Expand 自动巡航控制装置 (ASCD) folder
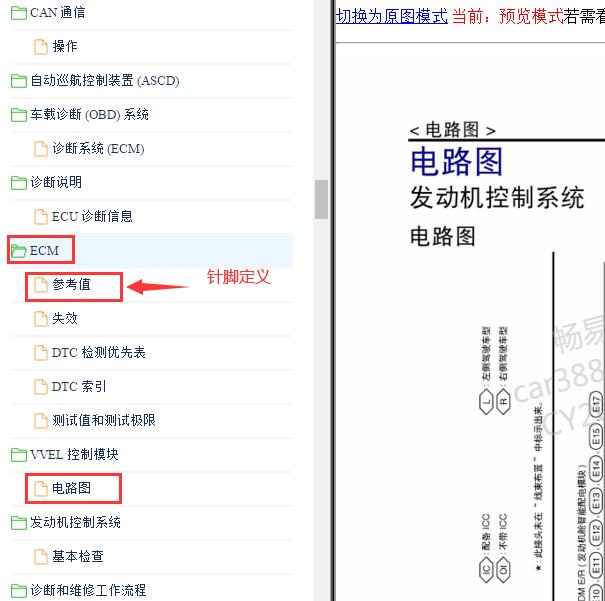Screen dimensions: 605x601 click(x=105, y=81)
